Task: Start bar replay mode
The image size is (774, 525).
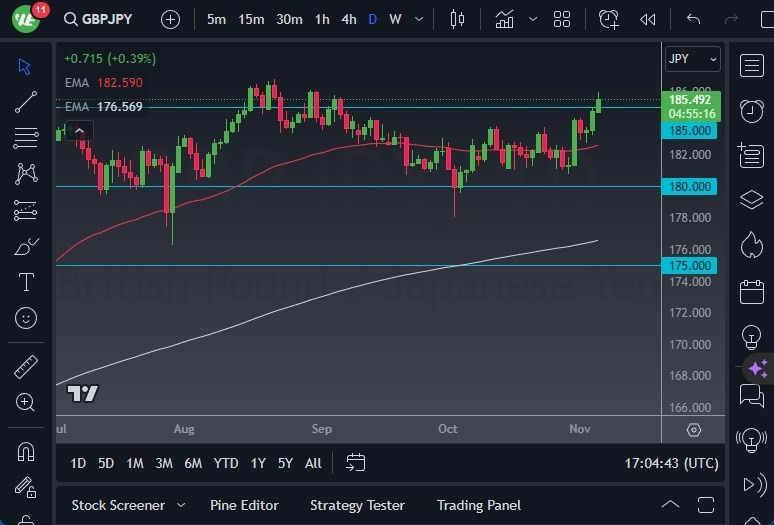Action: (648, 19)
